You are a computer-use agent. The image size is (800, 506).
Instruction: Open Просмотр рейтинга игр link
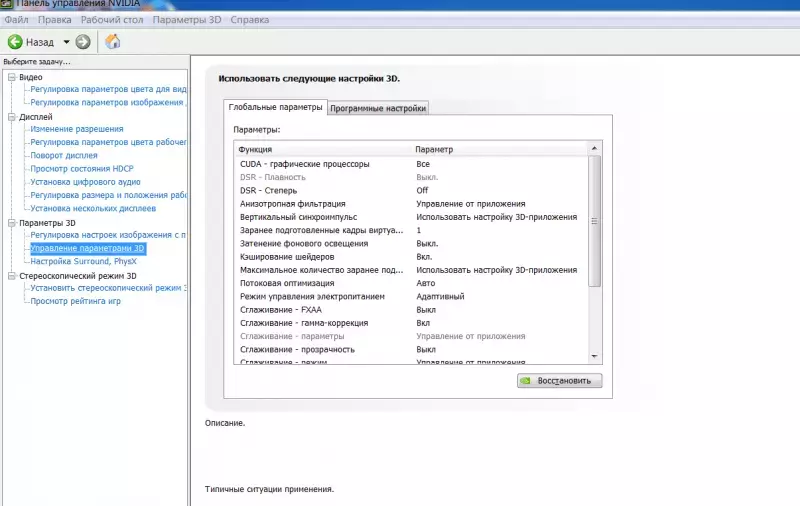[76, 301]
